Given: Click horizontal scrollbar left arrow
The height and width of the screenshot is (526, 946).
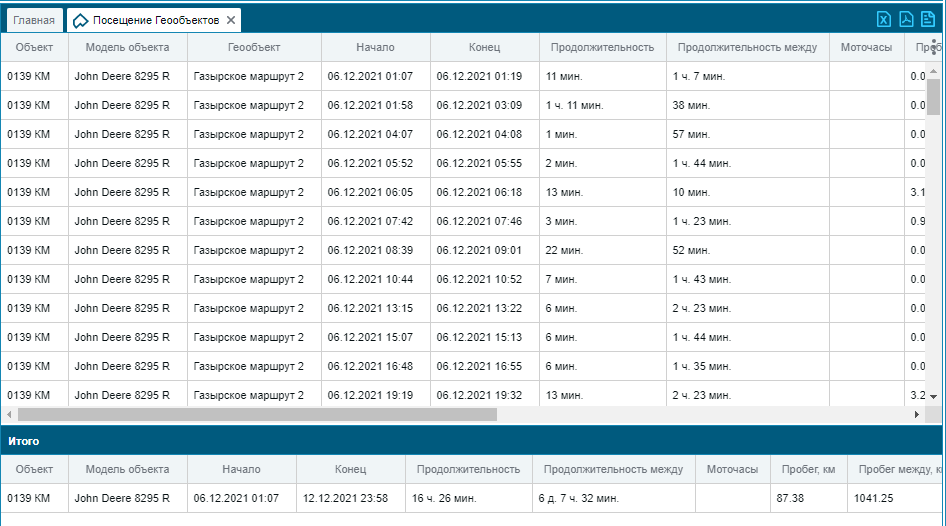Looking at the screenshot, I should pos(9,414).
